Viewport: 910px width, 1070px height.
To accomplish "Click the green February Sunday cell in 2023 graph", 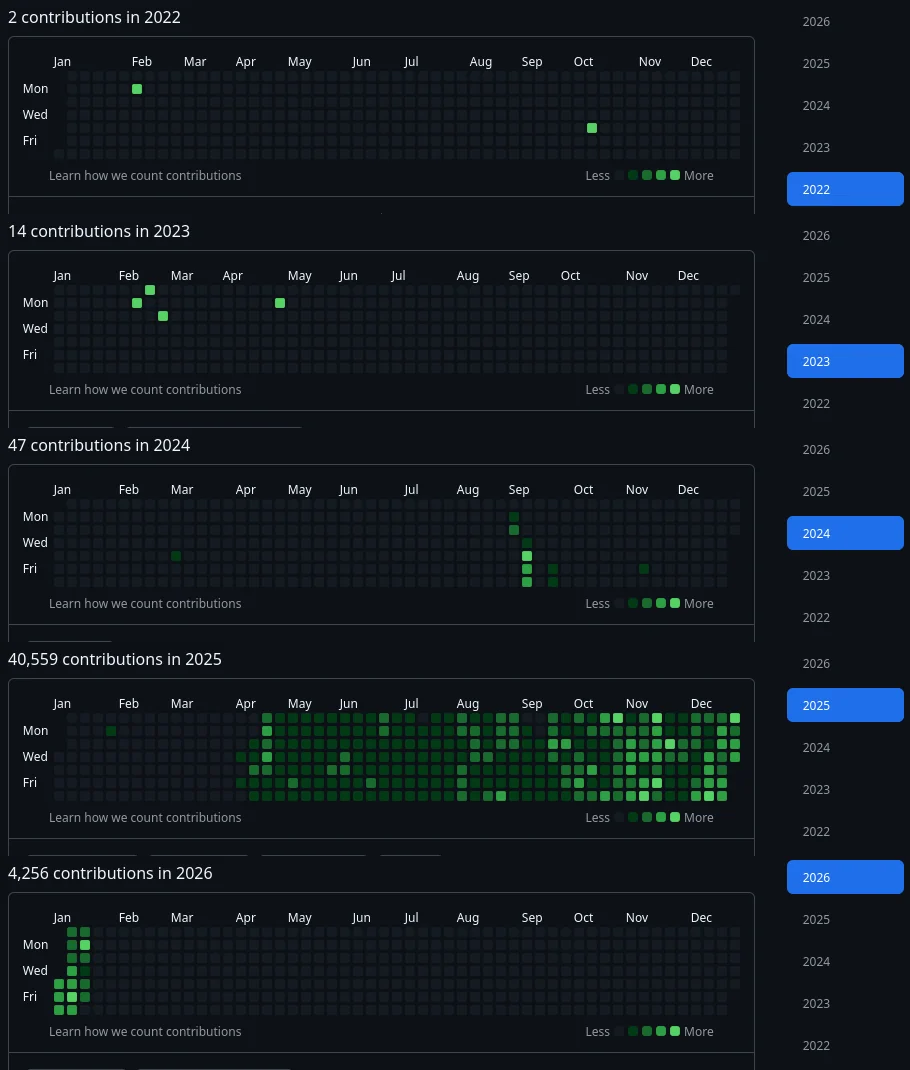I will (x=150, y=290).
